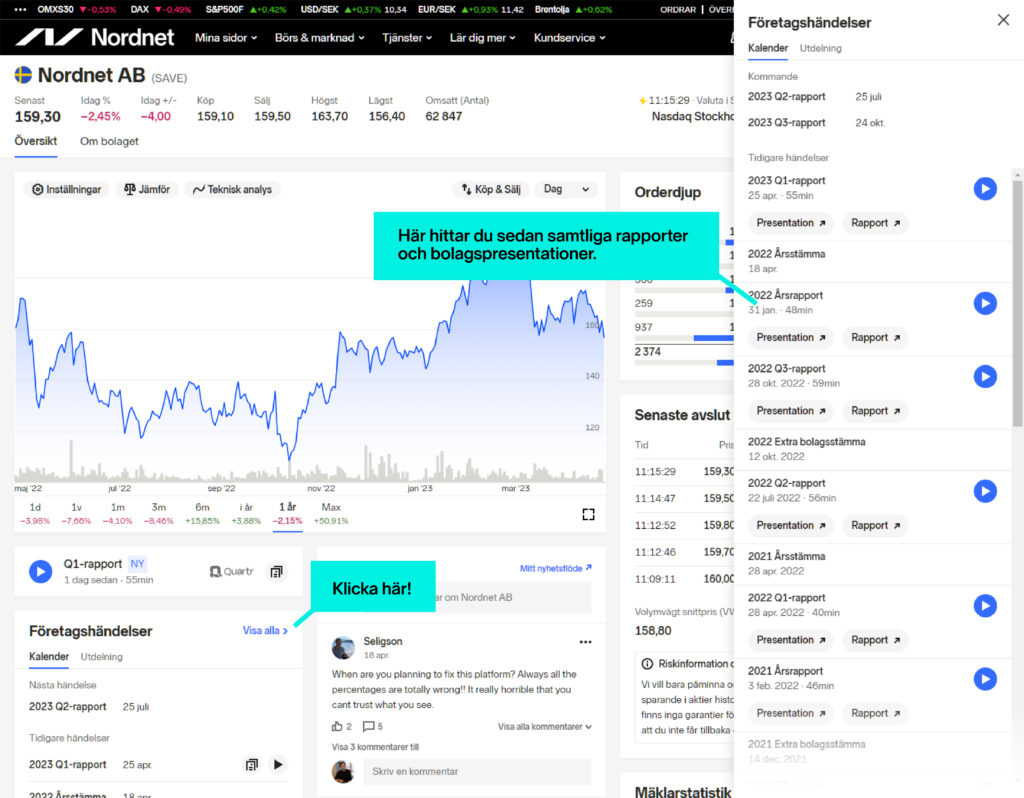Open the Inställningar chart settings

pos(66,189)
